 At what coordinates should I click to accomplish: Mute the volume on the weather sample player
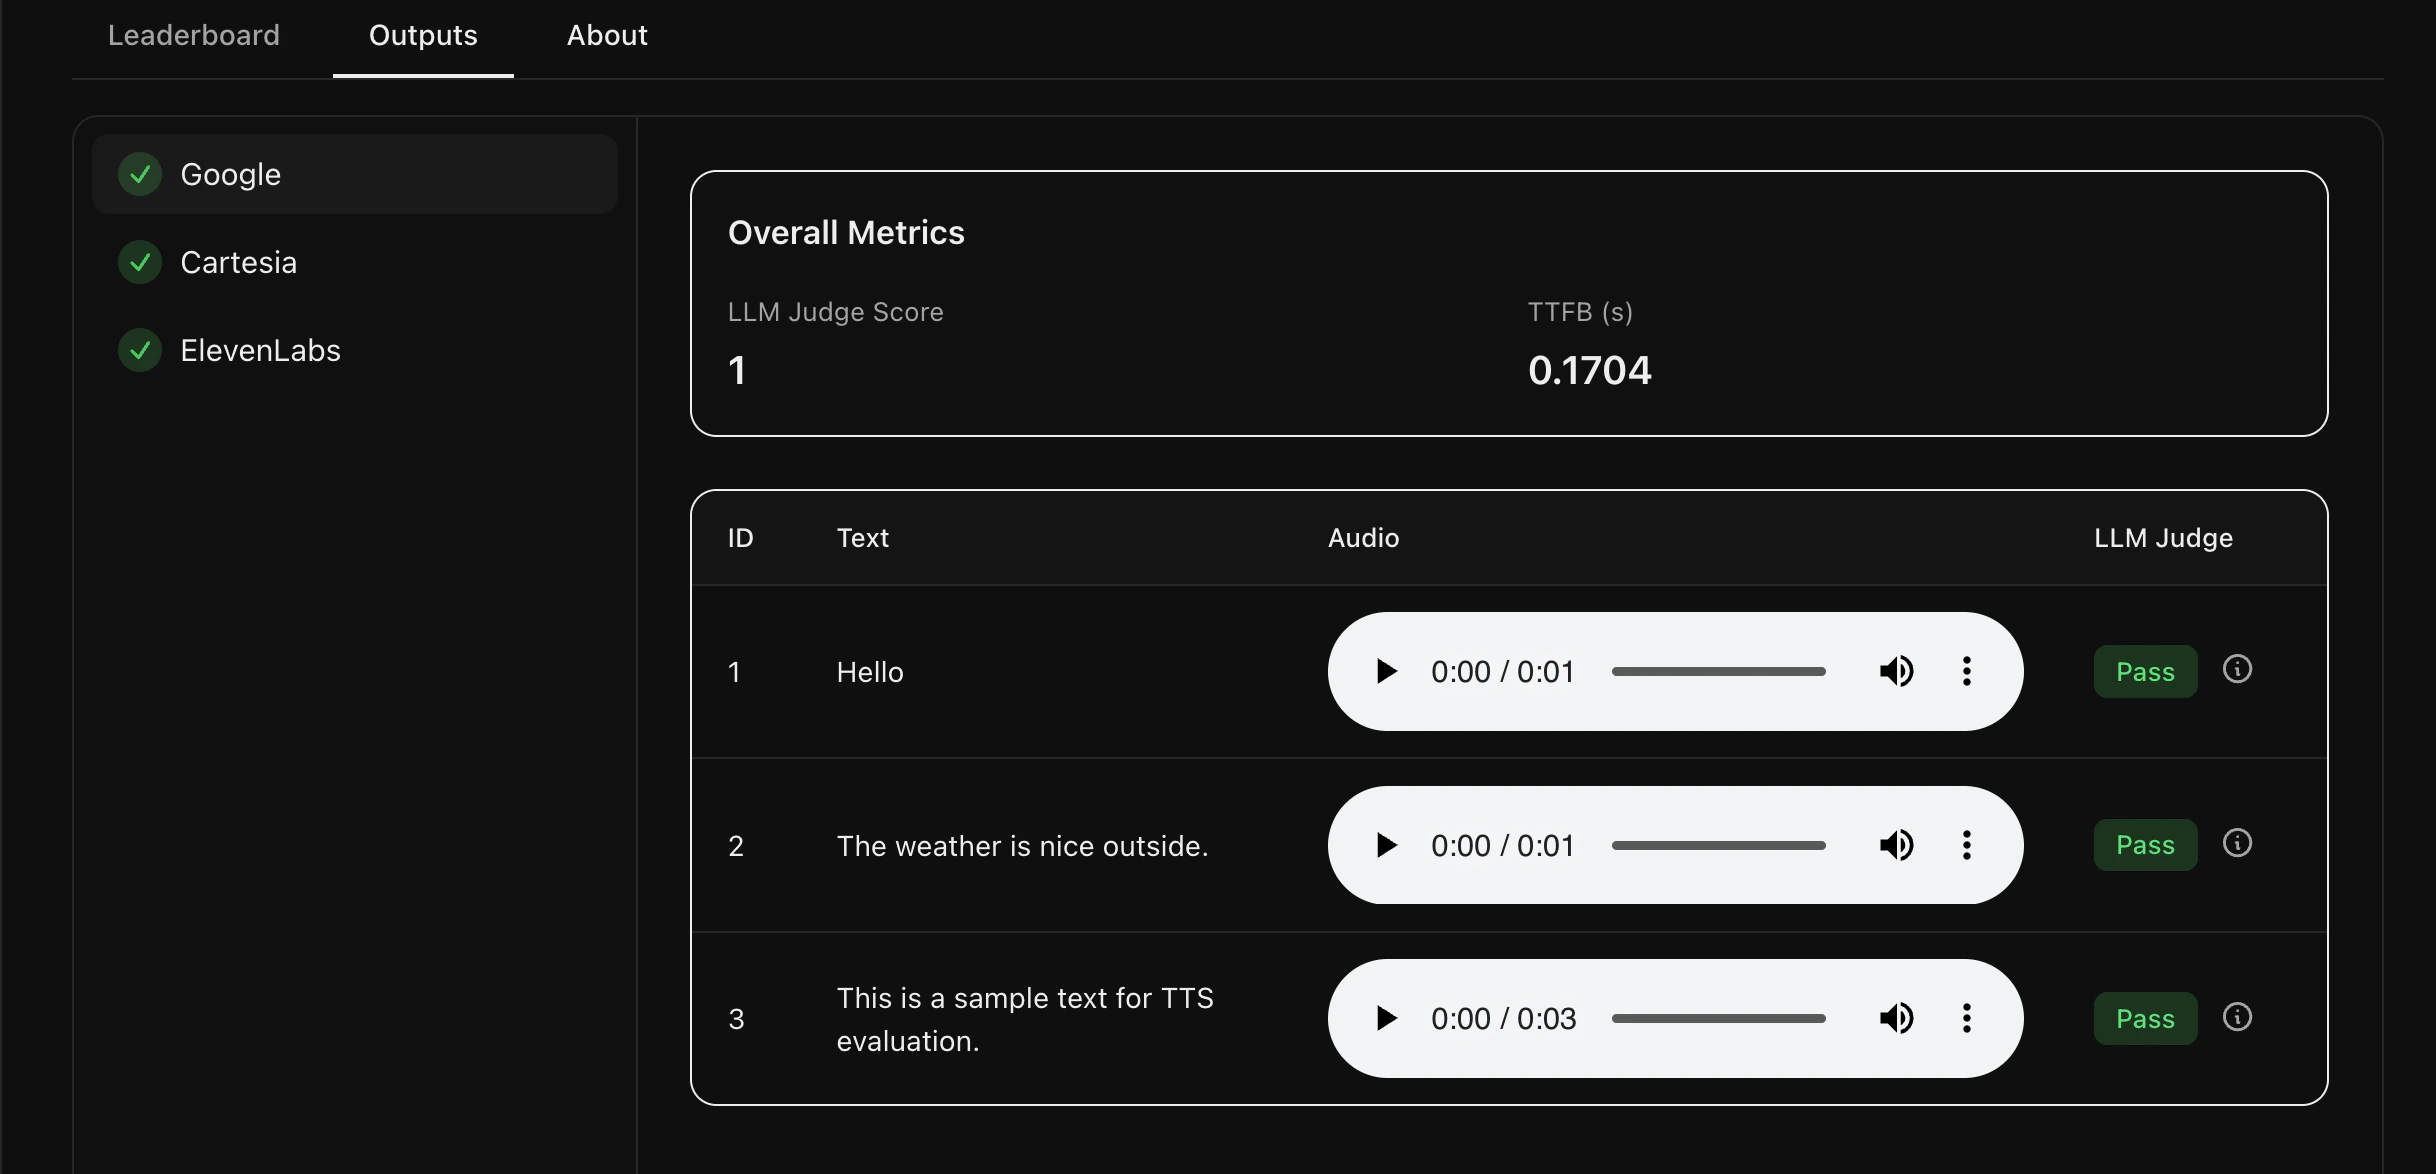[x=1896, y=845]
